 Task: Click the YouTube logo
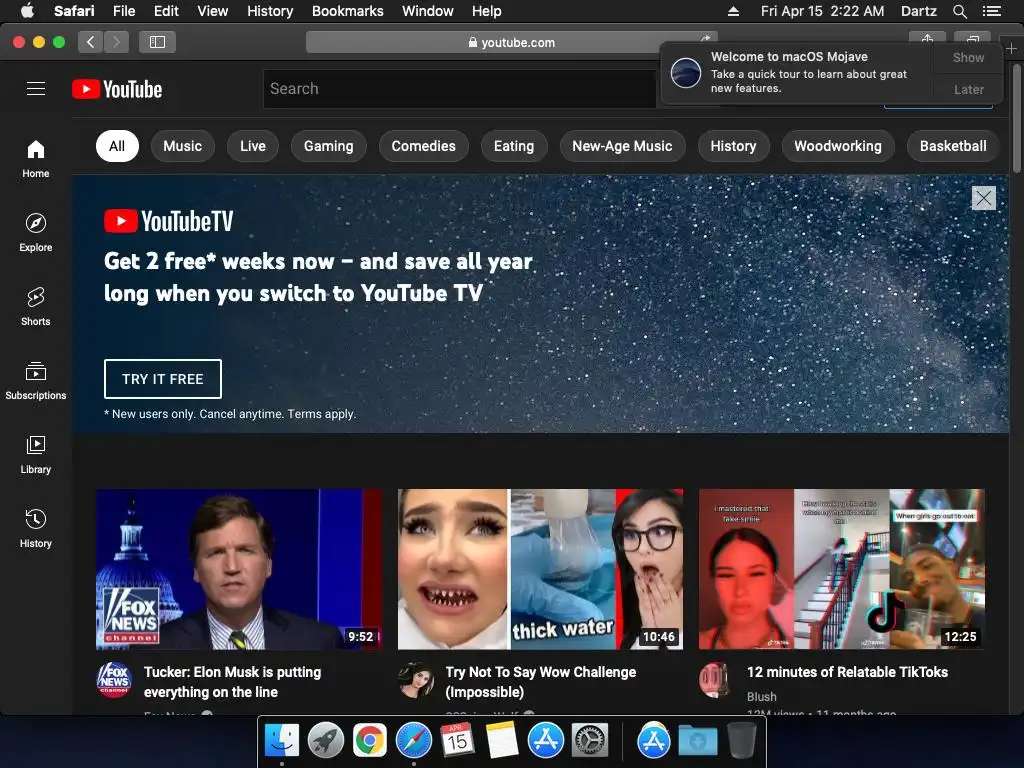tap(117, 89)
